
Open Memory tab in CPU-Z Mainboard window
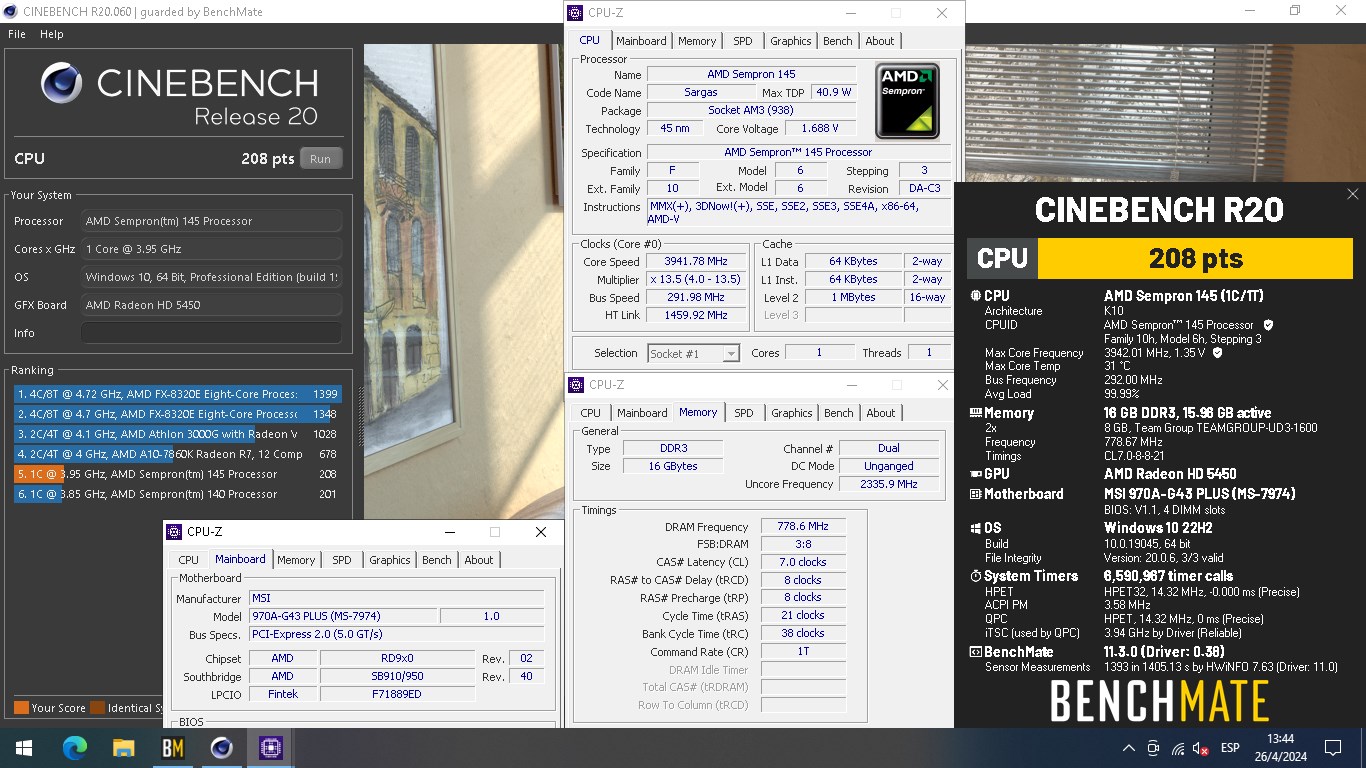pos(296,560)
